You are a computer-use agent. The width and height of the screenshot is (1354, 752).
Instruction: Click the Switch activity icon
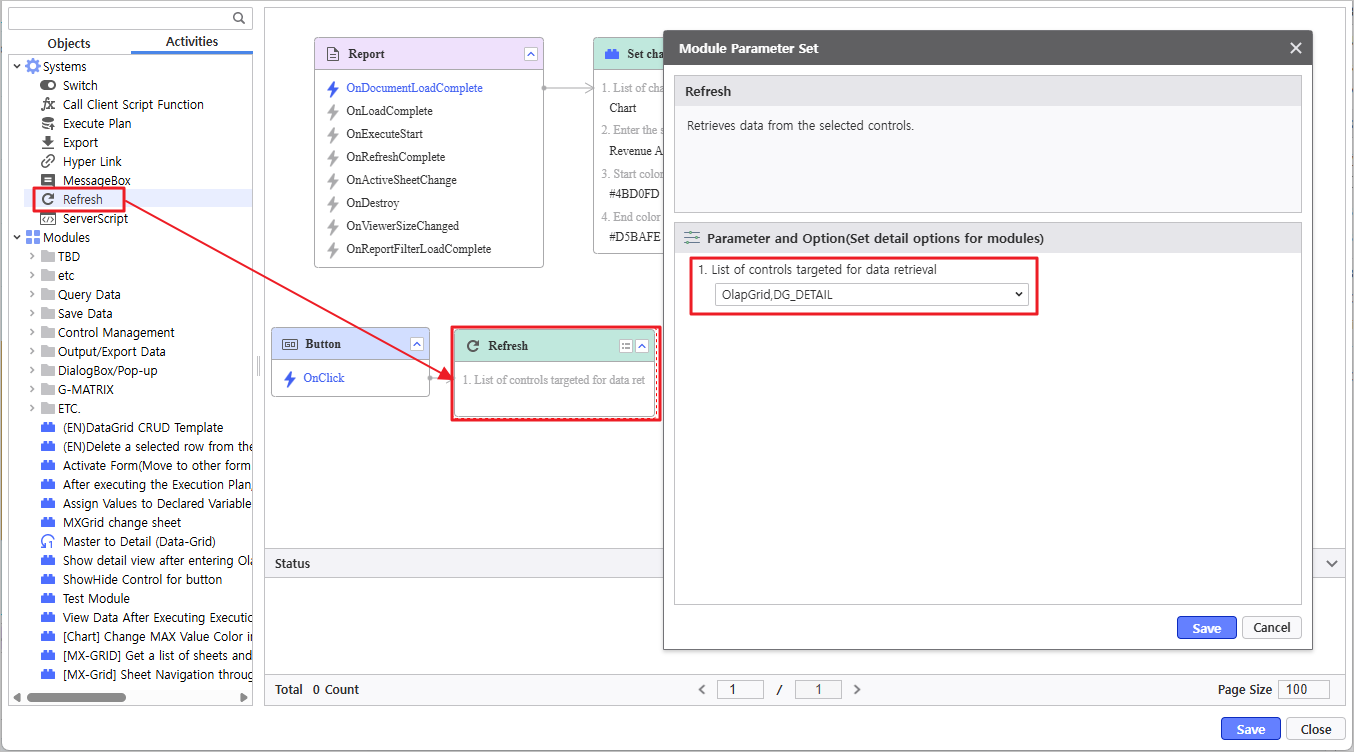click(48, 86)
